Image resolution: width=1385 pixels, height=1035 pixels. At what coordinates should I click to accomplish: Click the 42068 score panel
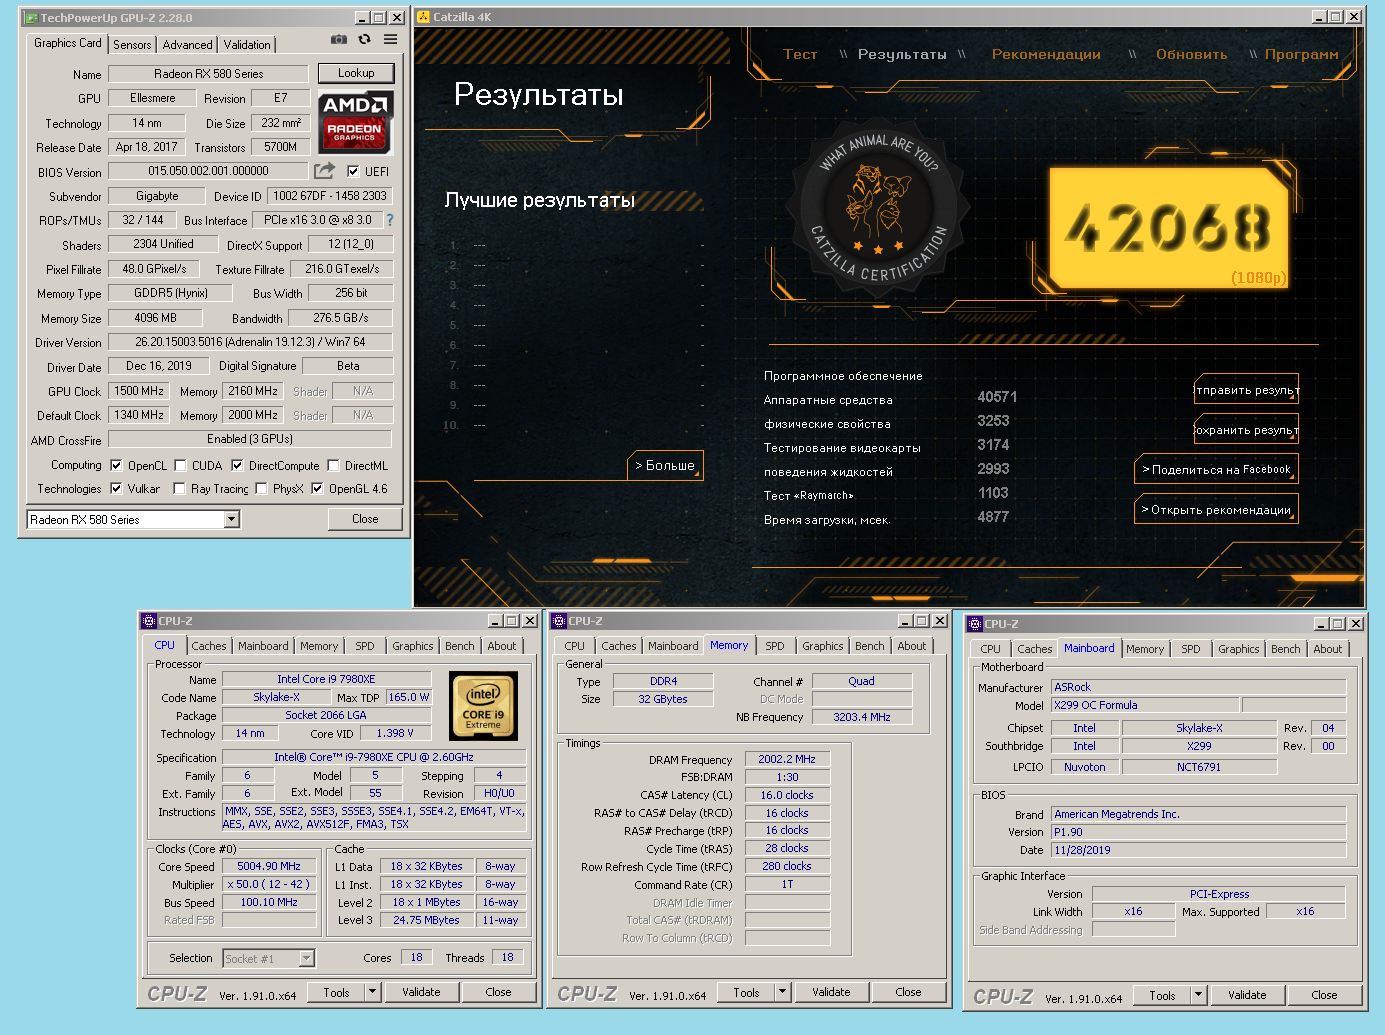click(1169, 229)
